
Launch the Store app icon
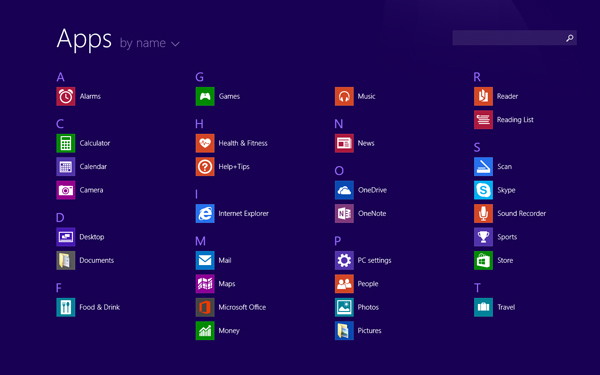(x=483, y=260)
